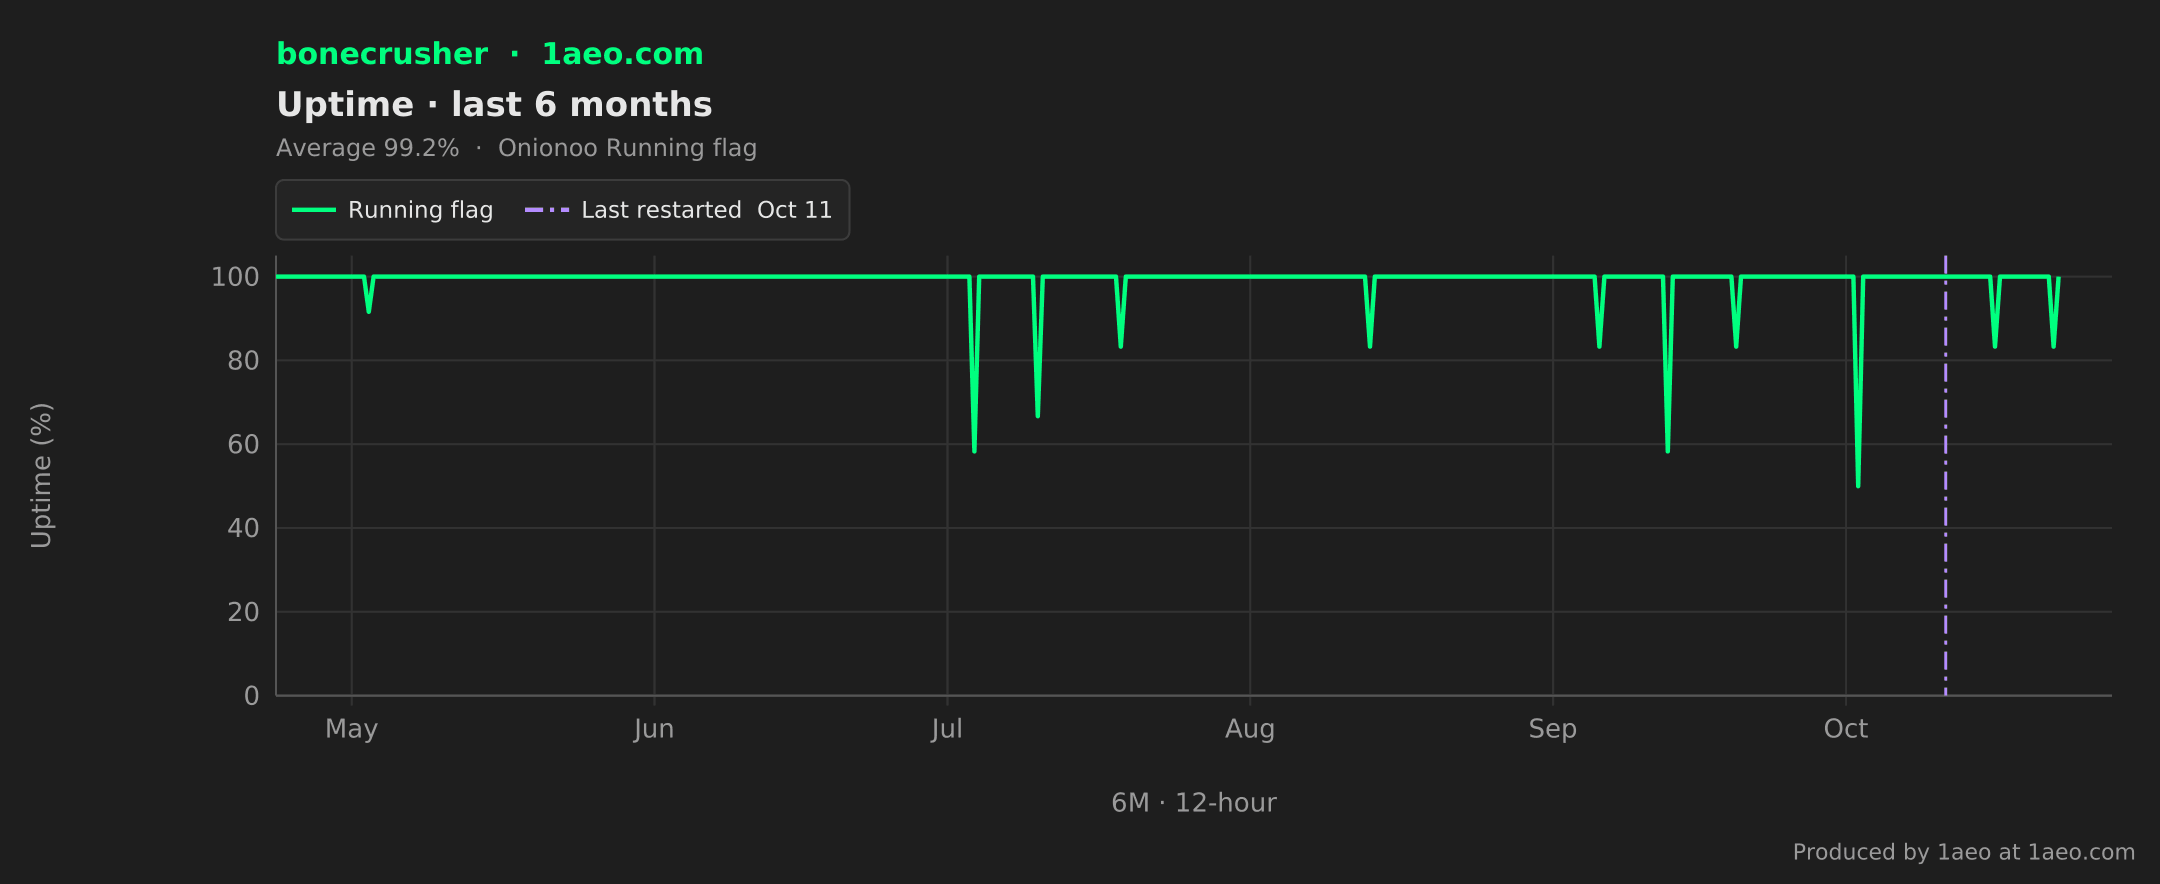The image size is (2160, 884).
Task: Click the '100' y-axis tick label
Action: (x=235, y=277)
